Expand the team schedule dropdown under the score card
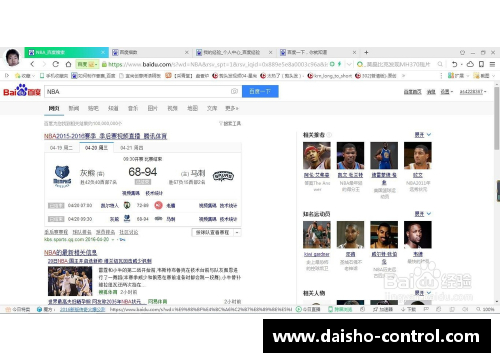Image resolution: width=500 pixels, height=362 pixels. pyautogui.click(x=237, y=232)
